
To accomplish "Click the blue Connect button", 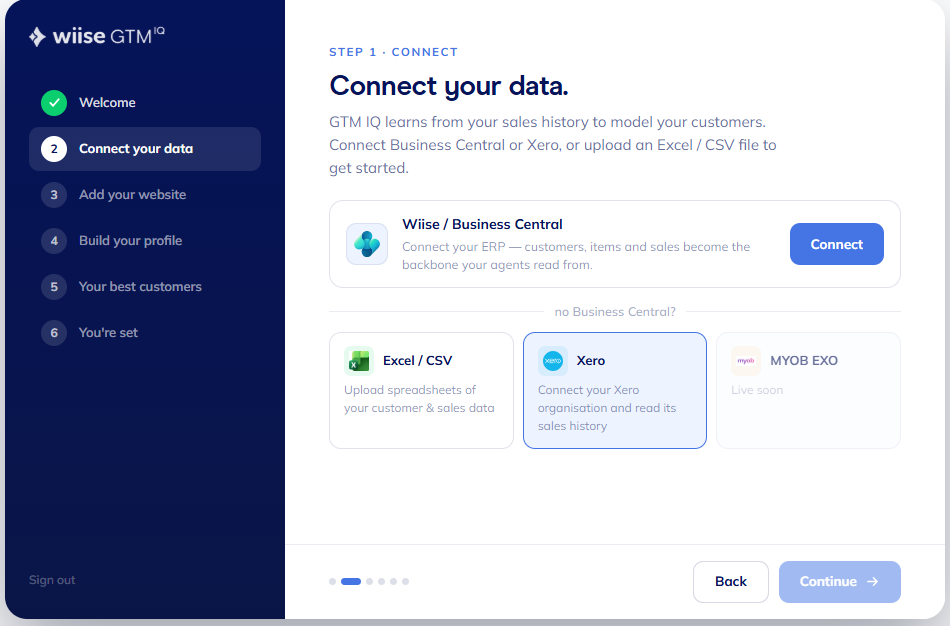I will point(837,244).
